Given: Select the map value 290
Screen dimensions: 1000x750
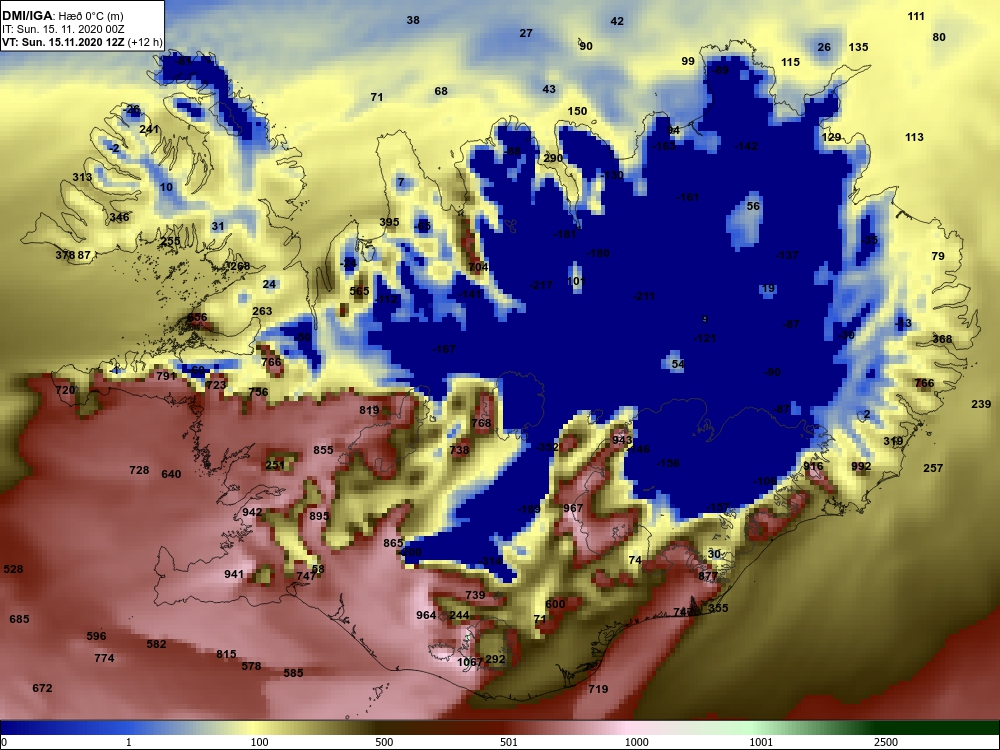Looking at the screenshot, I should [553, 158].
